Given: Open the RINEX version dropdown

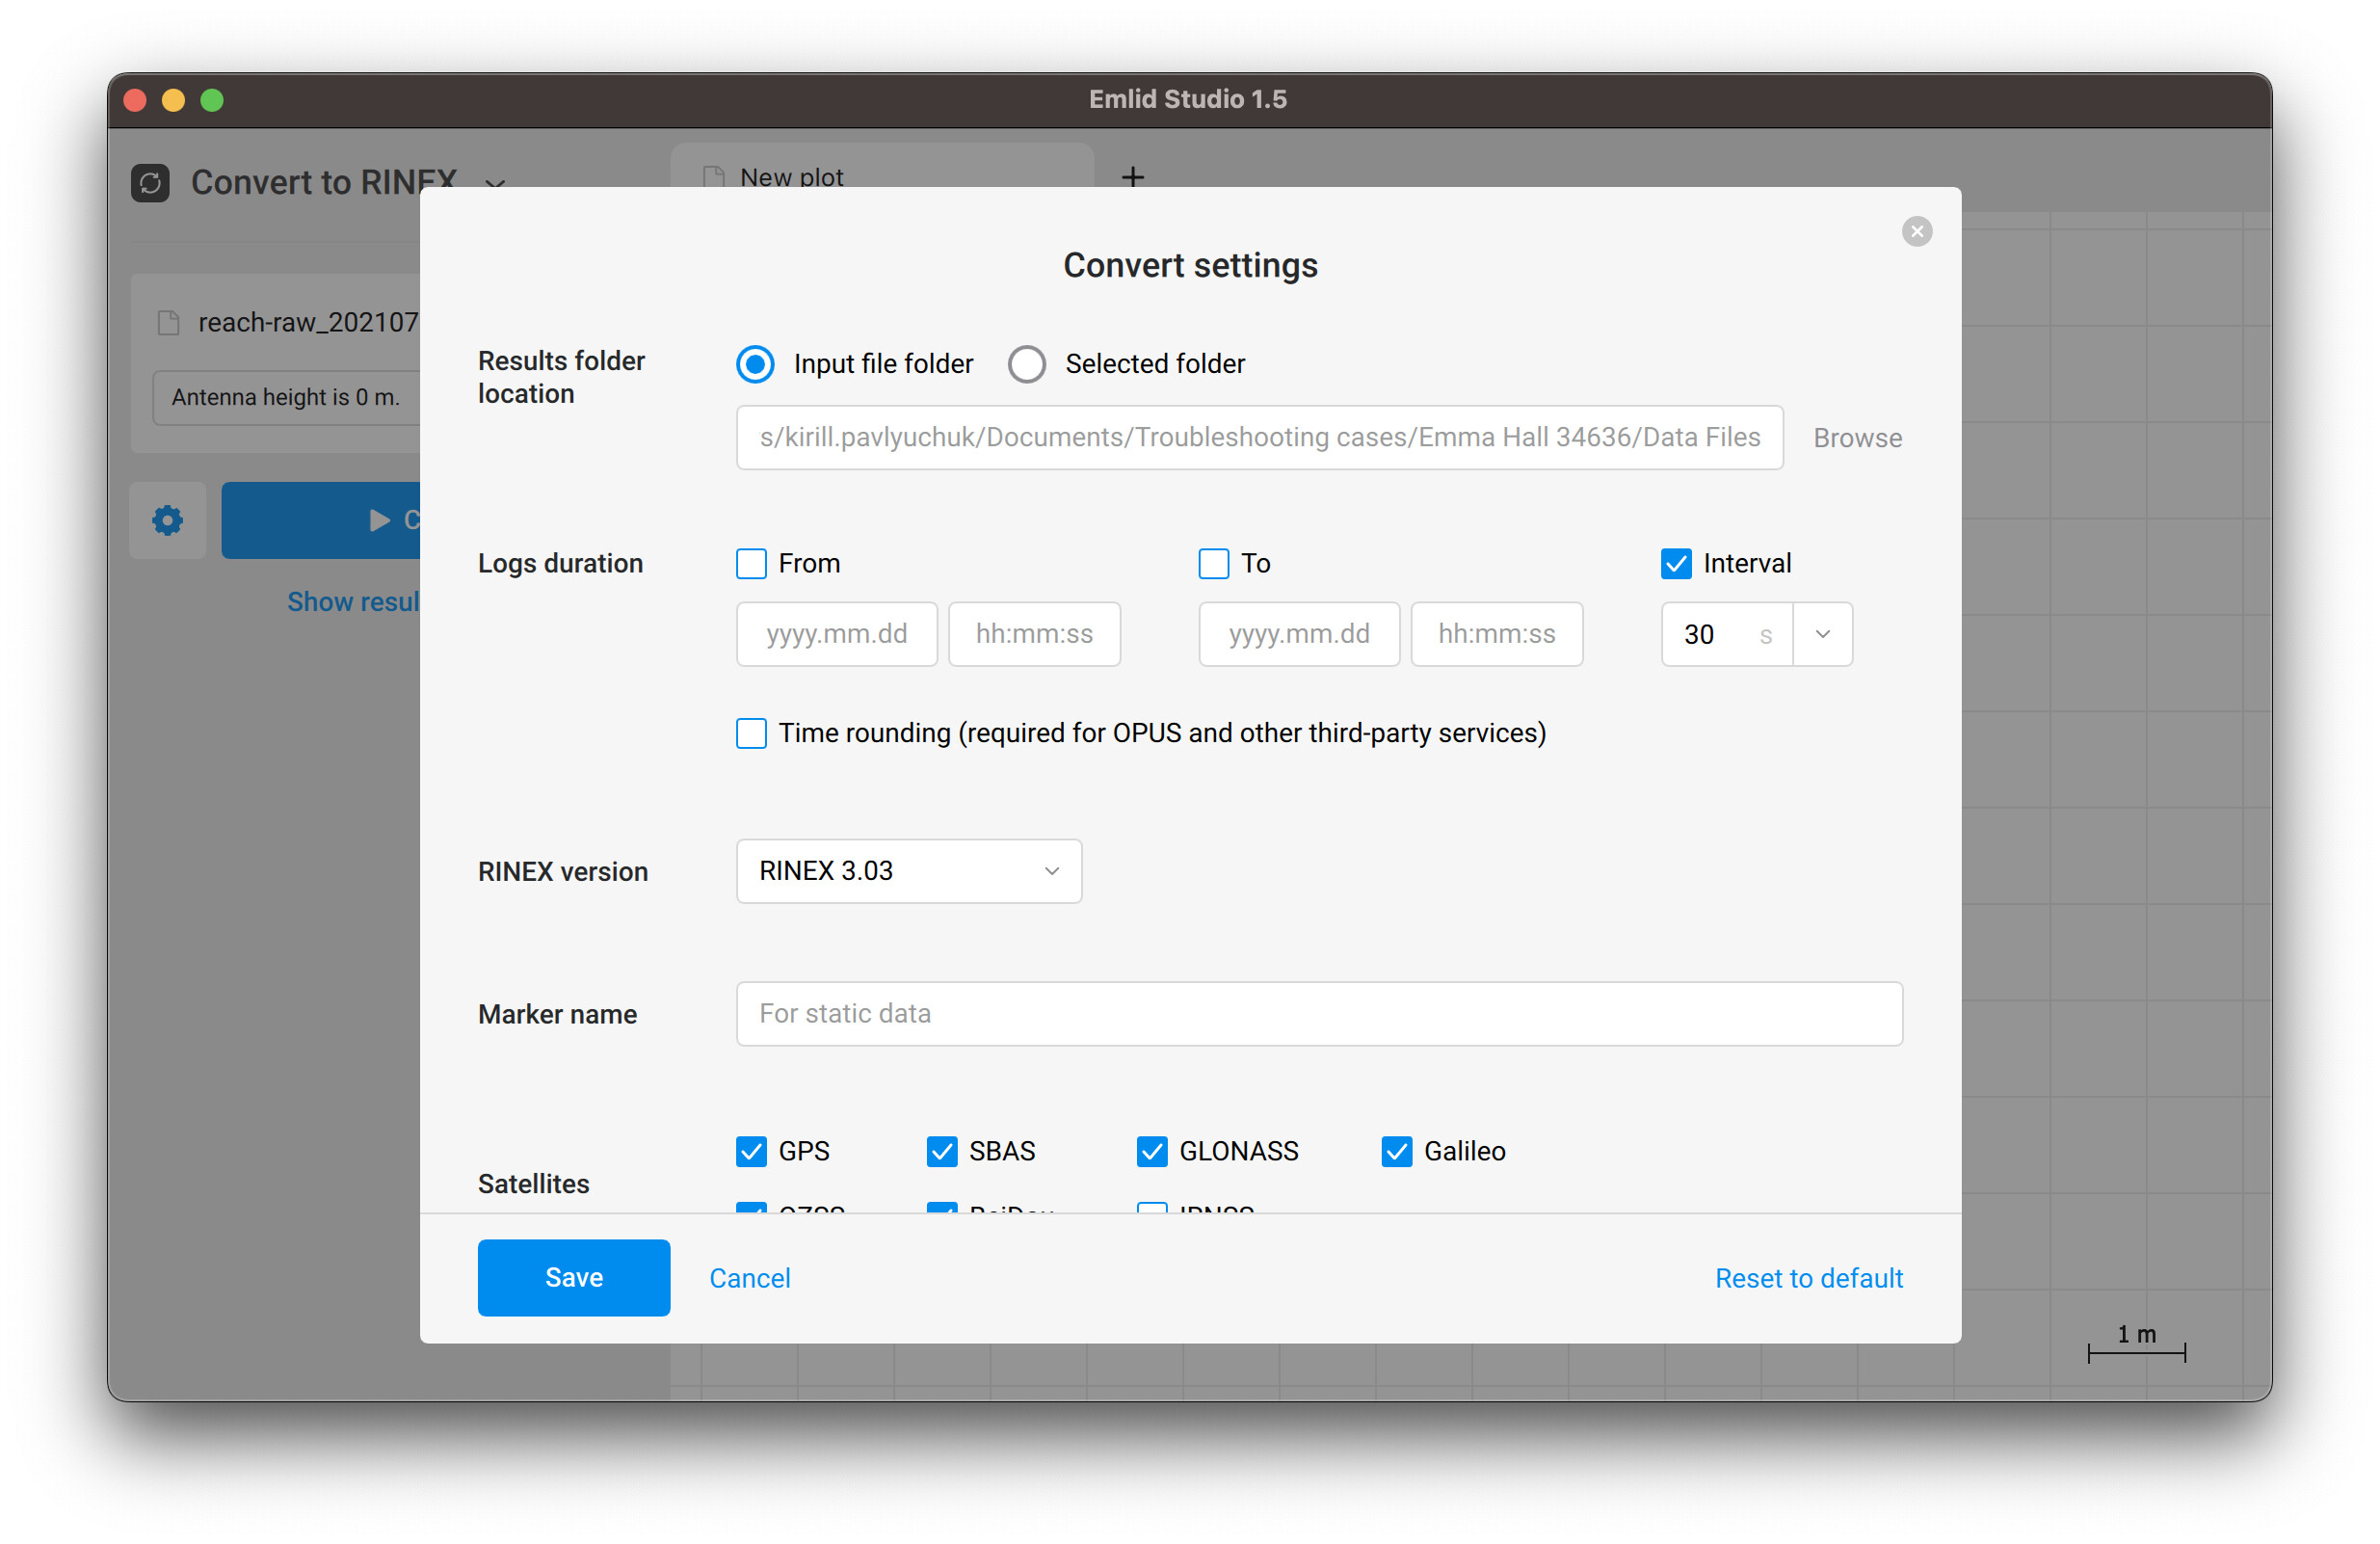Looking at the screenshot, I should click(908, 871).
